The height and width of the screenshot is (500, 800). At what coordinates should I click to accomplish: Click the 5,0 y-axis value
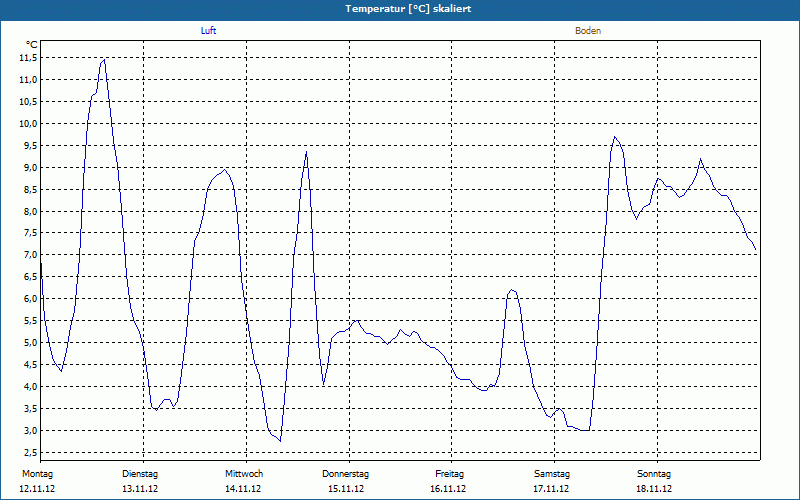[x=30, y=342]
